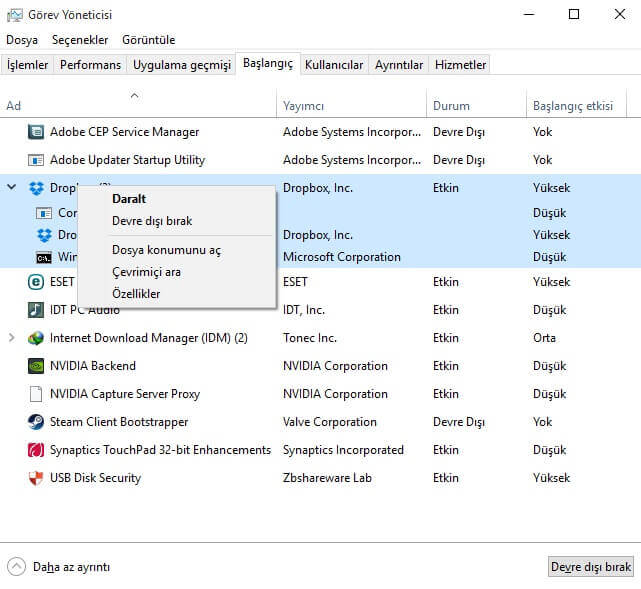Image resolution: width=641 pixels, height=589 pixels.
Task: Choose Devre dışı bırak in context menu
Action: point(177,221)
